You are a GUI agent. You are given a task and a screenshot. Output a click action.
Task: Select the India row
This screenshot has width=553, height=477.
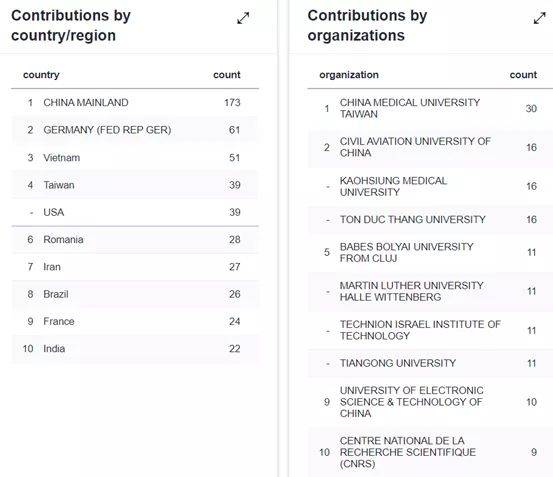coord(135,349)
